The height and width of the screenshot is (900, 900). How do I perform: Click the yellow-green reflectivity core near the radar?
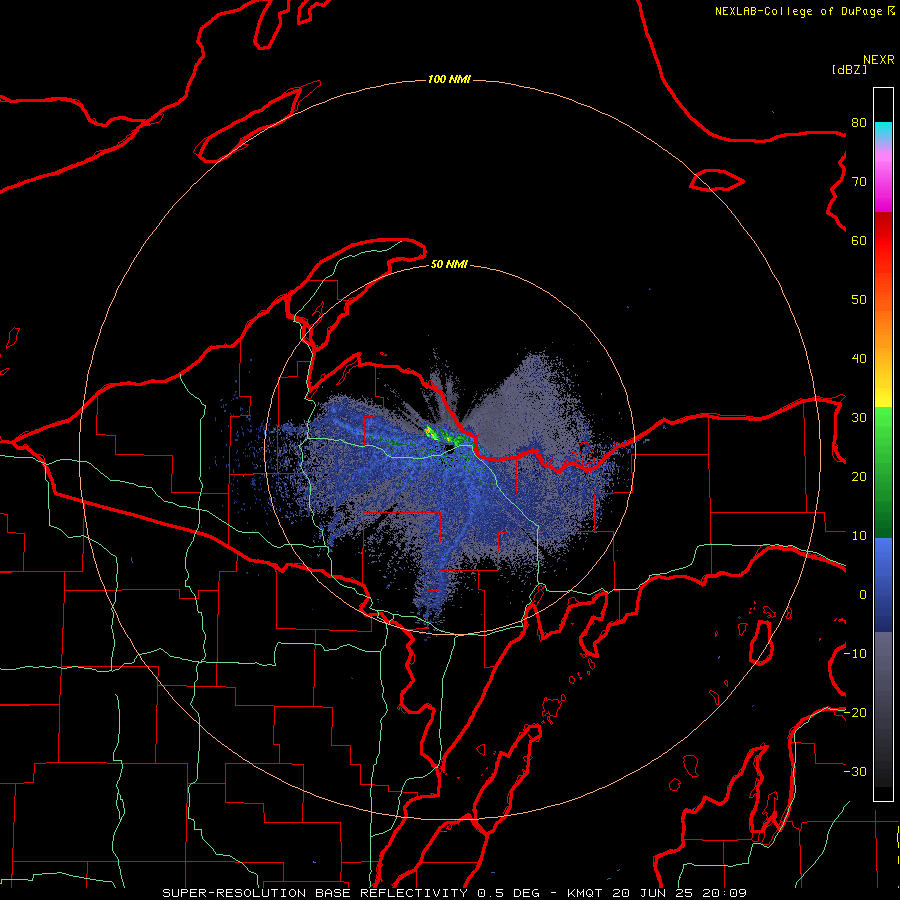coord(431,433)
